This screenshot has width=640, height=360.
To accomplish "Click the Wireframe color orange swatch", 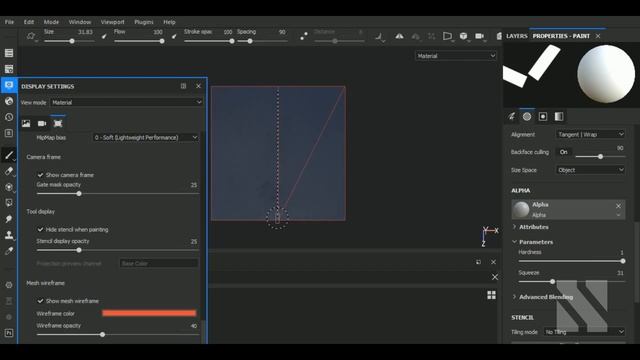I will (x=149, y=313).
